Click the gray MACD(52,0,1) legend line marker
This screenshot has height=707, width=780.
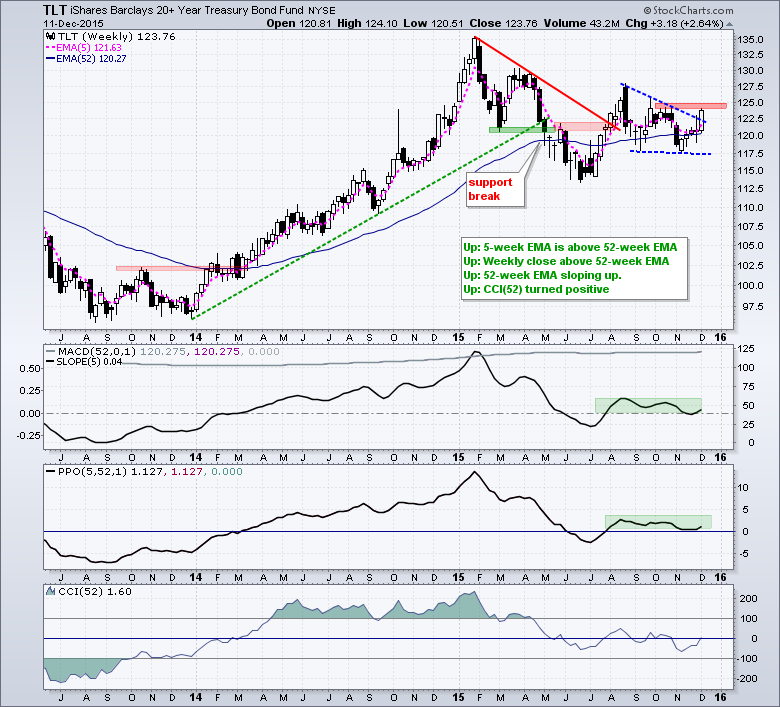click(50, 351)
